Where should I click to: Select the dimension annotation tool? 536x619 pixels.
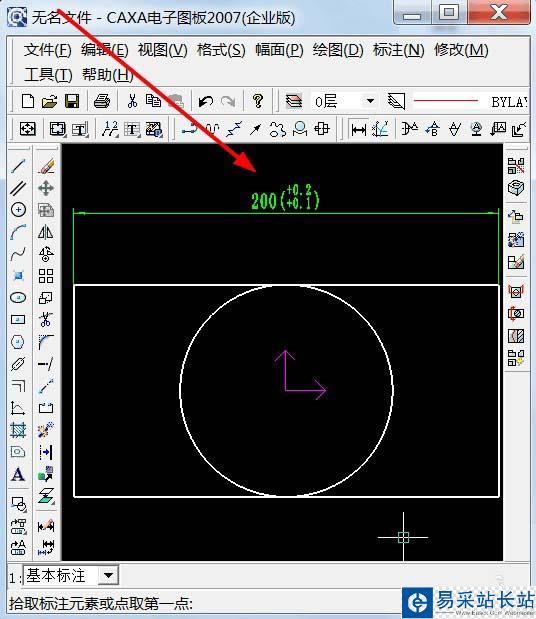(x=358, y=129)
